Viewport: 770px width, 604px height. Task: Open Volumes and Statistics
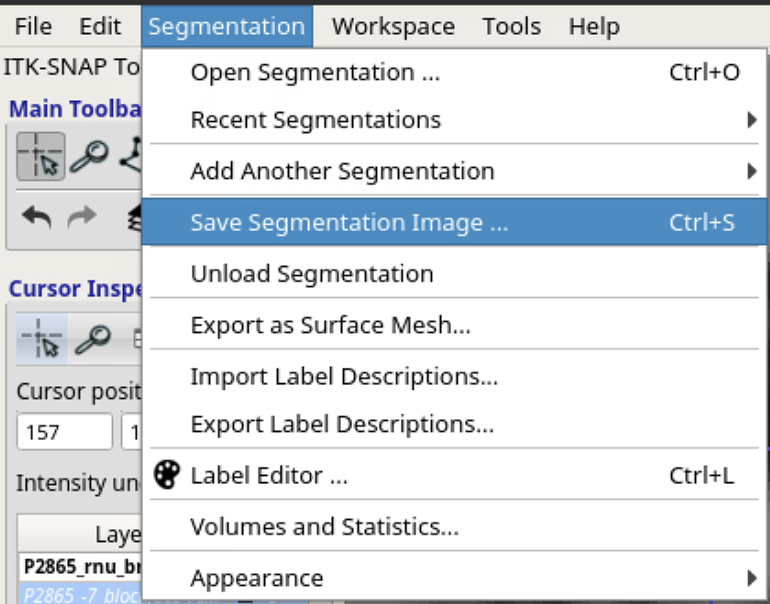pos(324,526)
